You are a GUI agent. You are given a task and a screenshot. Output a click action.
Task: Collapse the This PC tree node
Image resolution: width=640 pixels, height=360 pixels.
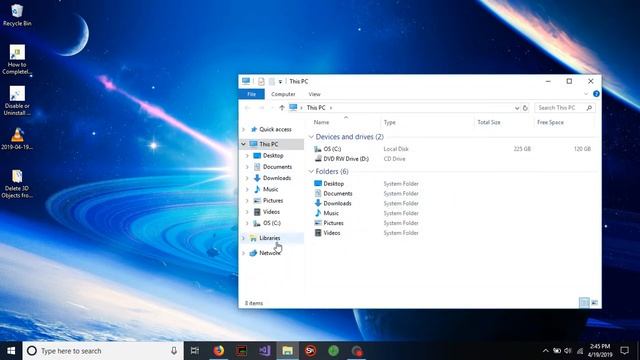point(244,144)
